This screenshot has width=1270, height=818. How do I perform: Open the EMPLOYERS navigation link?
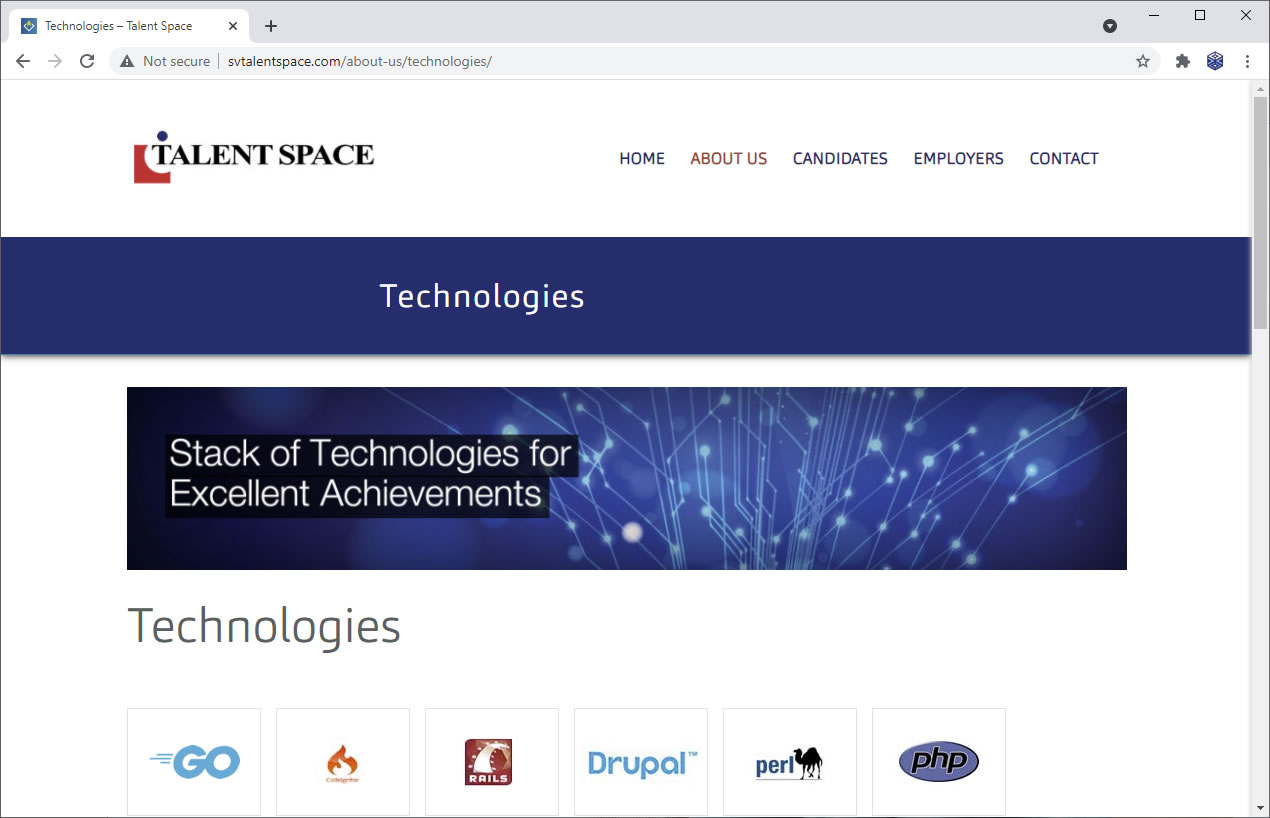click(x=958, y=158)
